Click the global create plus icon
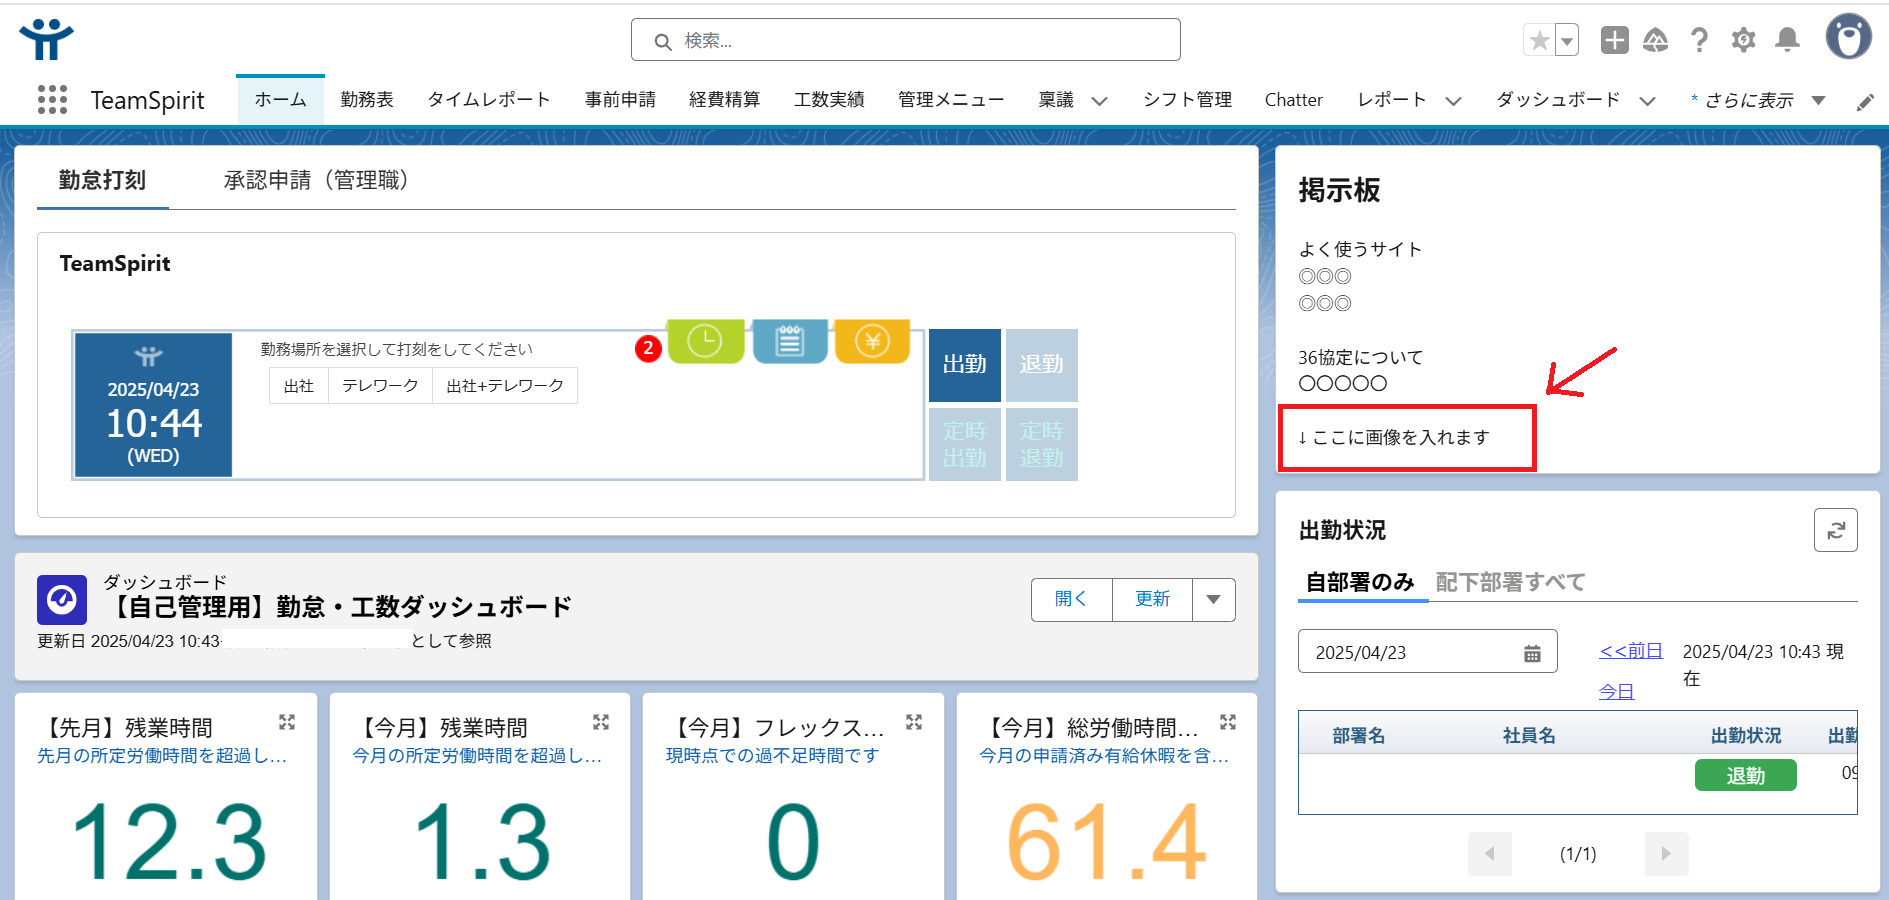The height and width of the screenshot is (900, 1889). point(1614,40)
